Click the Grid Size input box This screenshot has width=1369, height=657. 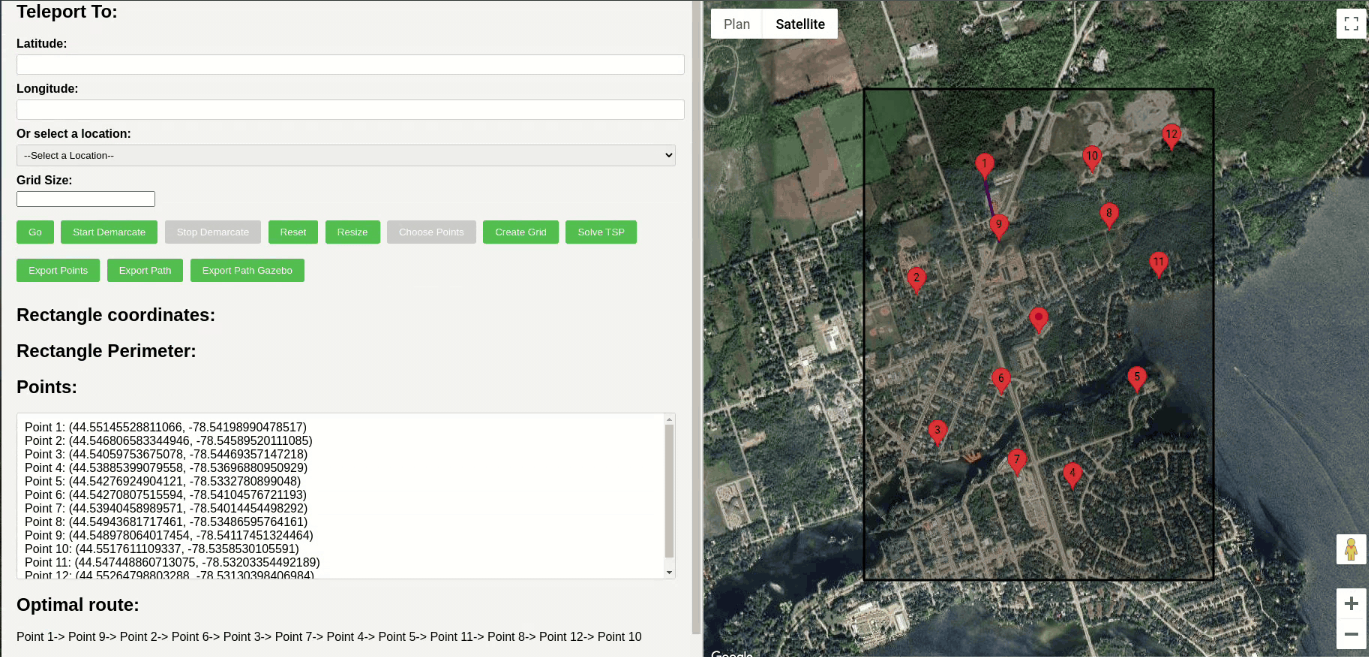[86, 199]
